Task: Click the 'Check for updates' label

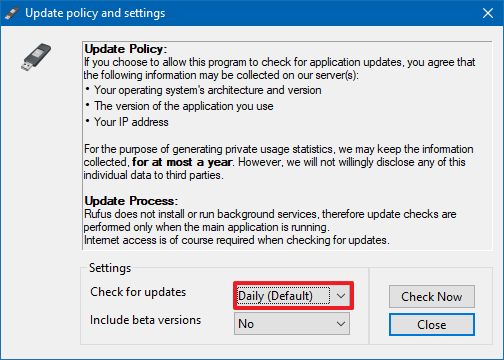Action: 138,292
